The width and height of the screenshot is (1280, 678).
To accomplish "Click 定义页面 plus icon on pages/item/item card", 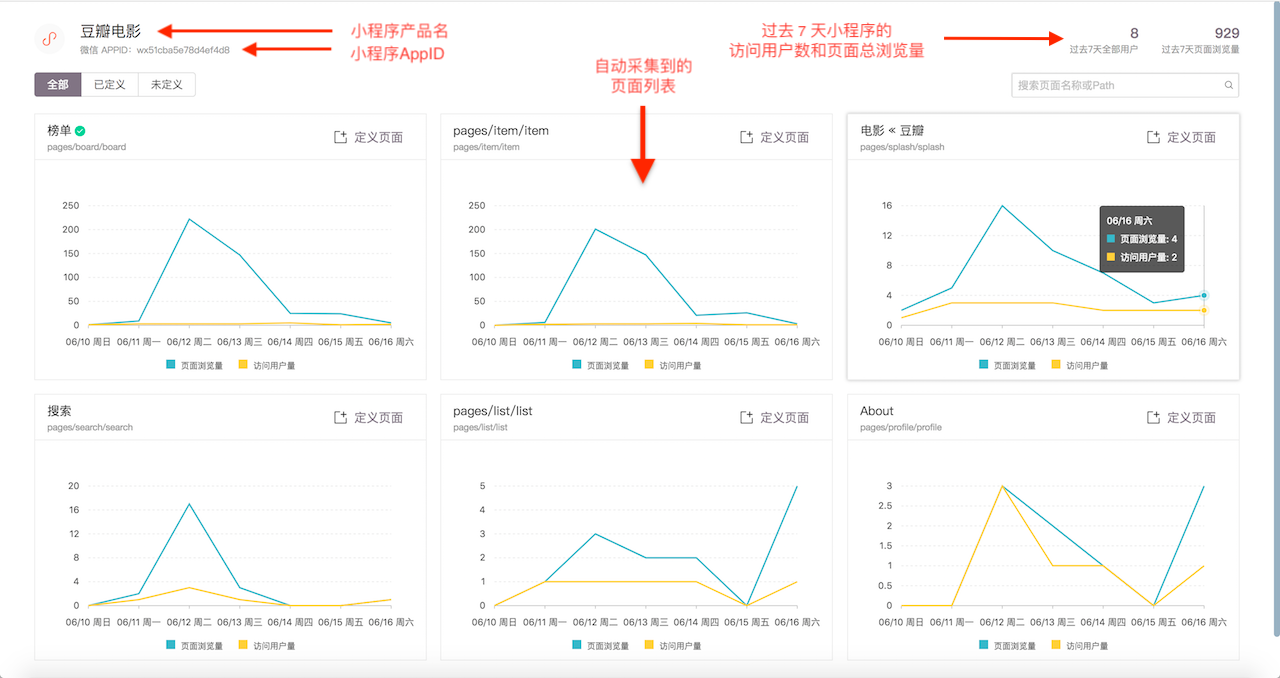I will 746,137.
